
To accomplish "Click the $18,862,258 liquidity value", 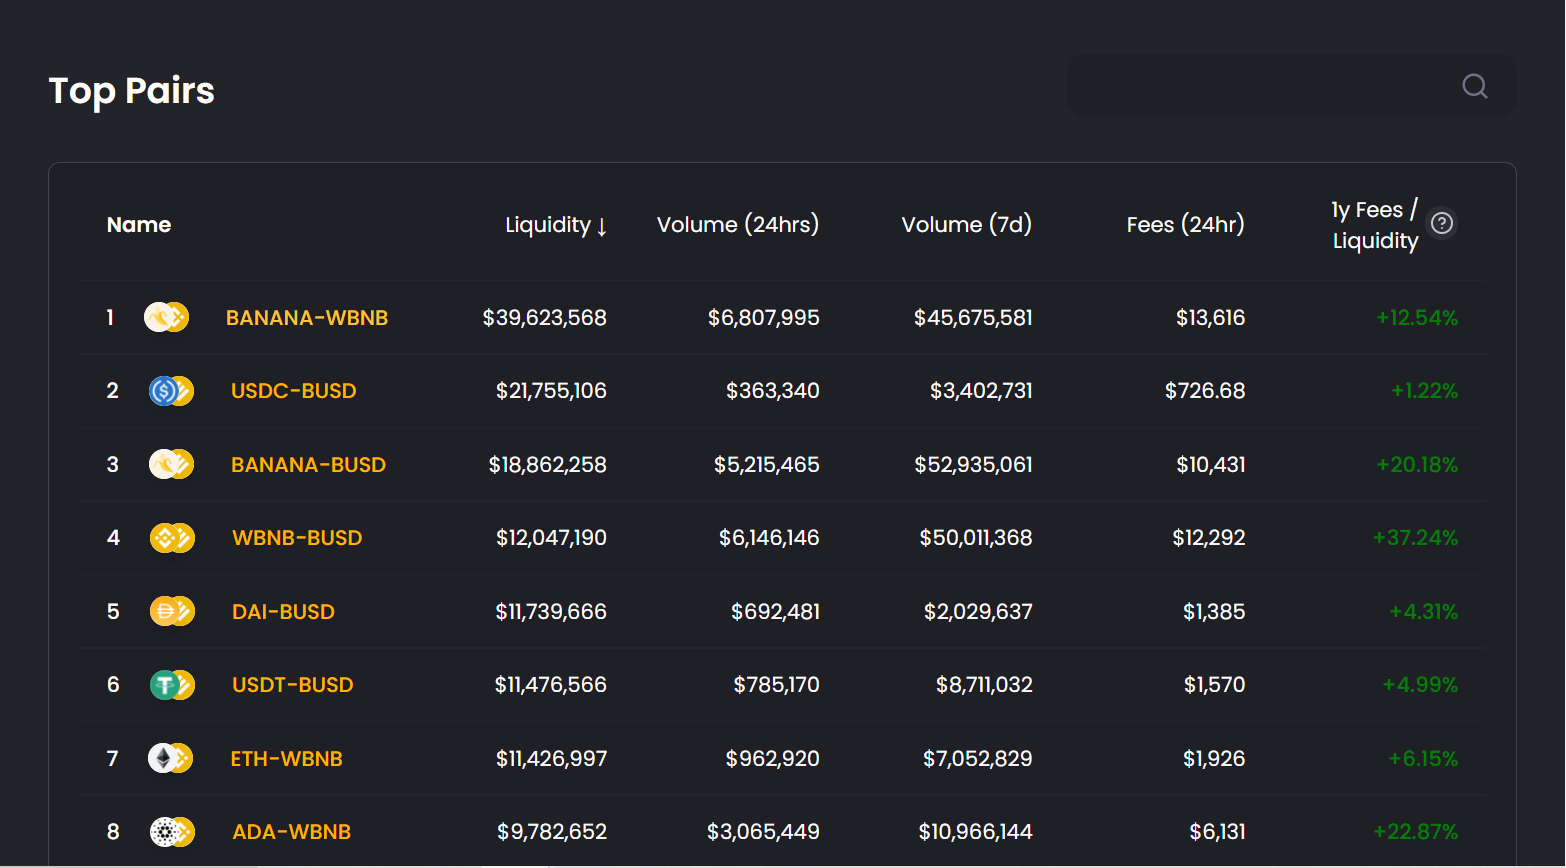I will click(548, 465).
